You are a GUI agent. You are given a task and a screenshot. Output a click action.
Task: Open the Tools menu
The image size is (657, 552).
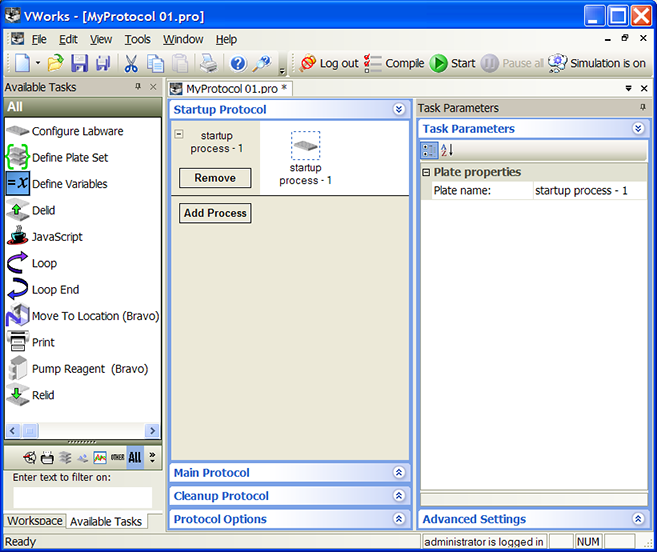(137, 39)
